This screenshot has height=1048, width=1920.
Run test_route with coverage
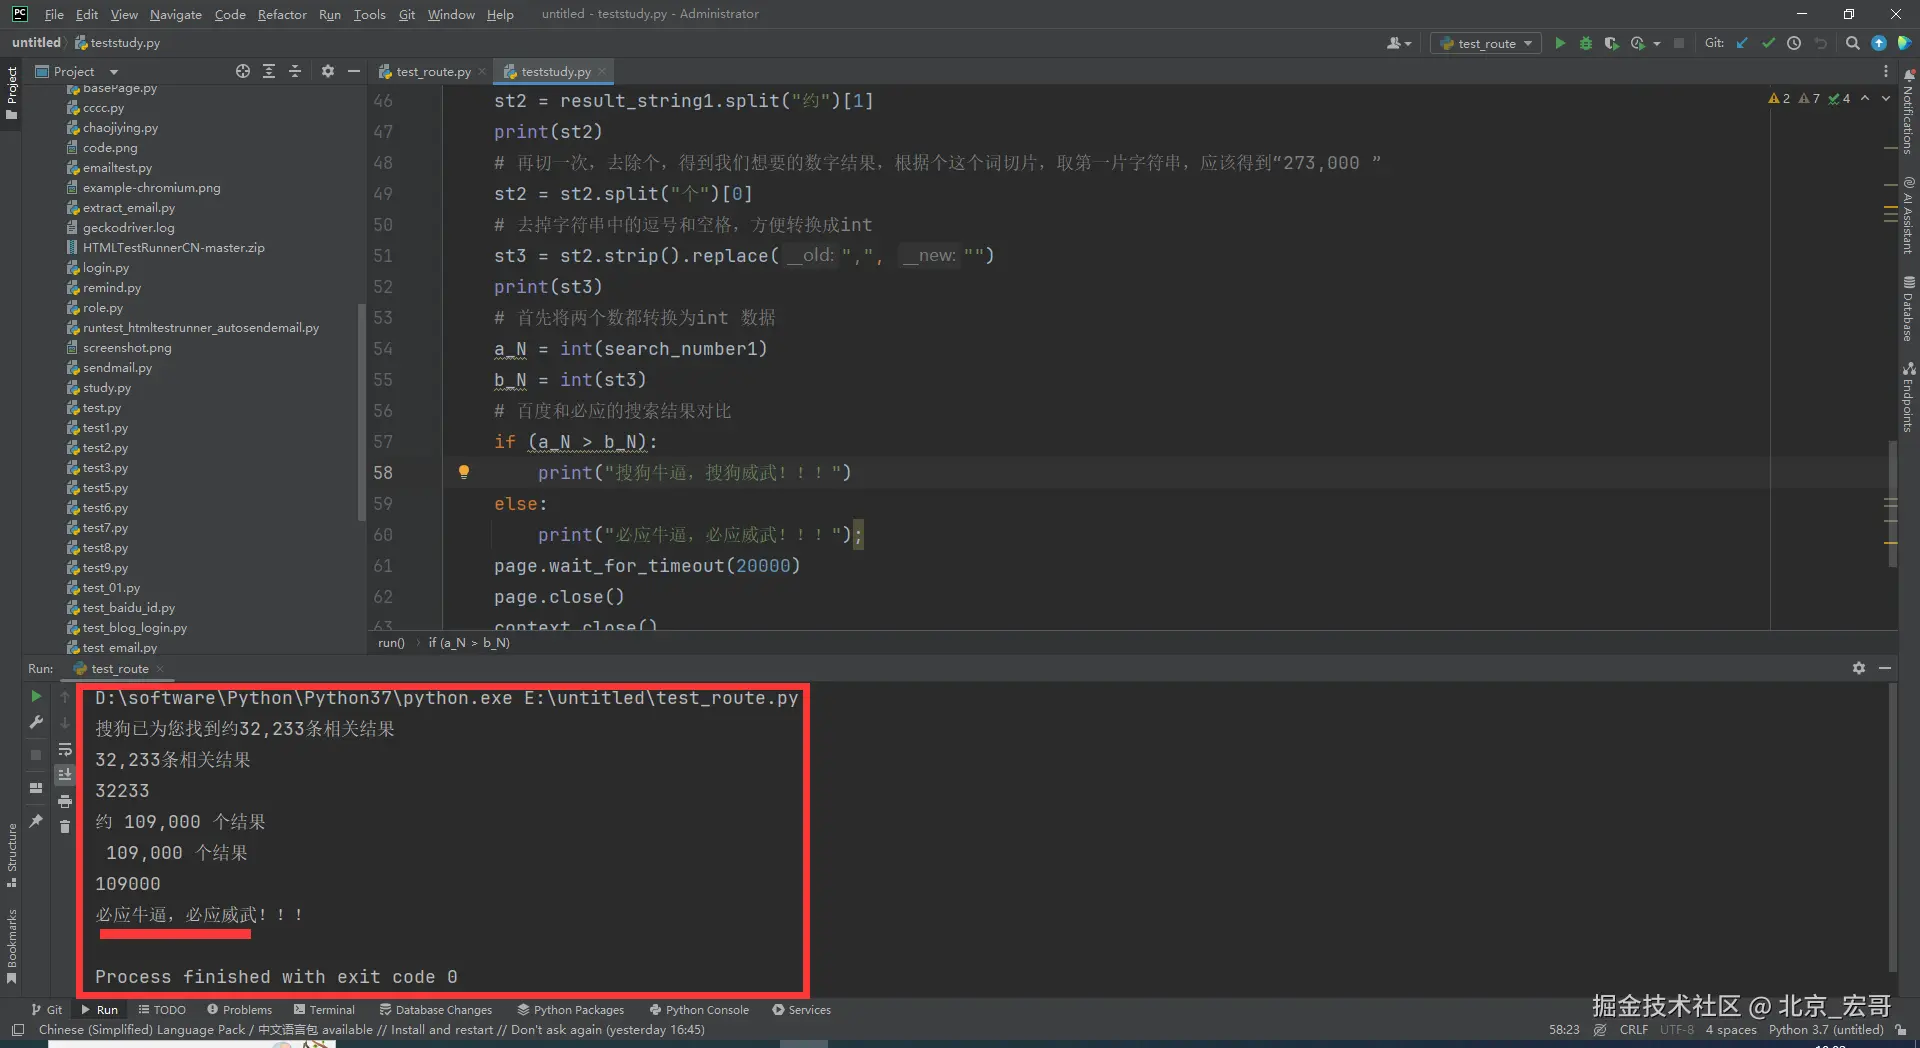(x=1611, y=43)
